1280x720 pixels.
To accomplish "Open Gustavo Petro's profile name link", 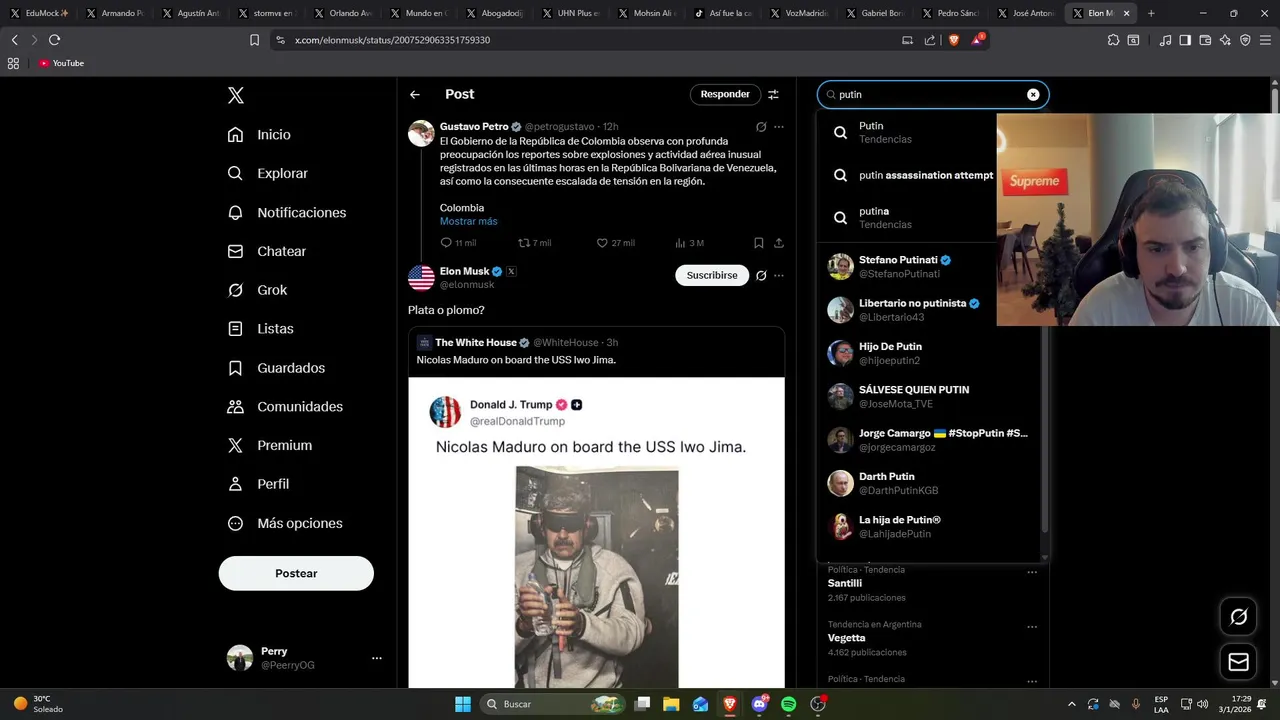I will point(474,127).
